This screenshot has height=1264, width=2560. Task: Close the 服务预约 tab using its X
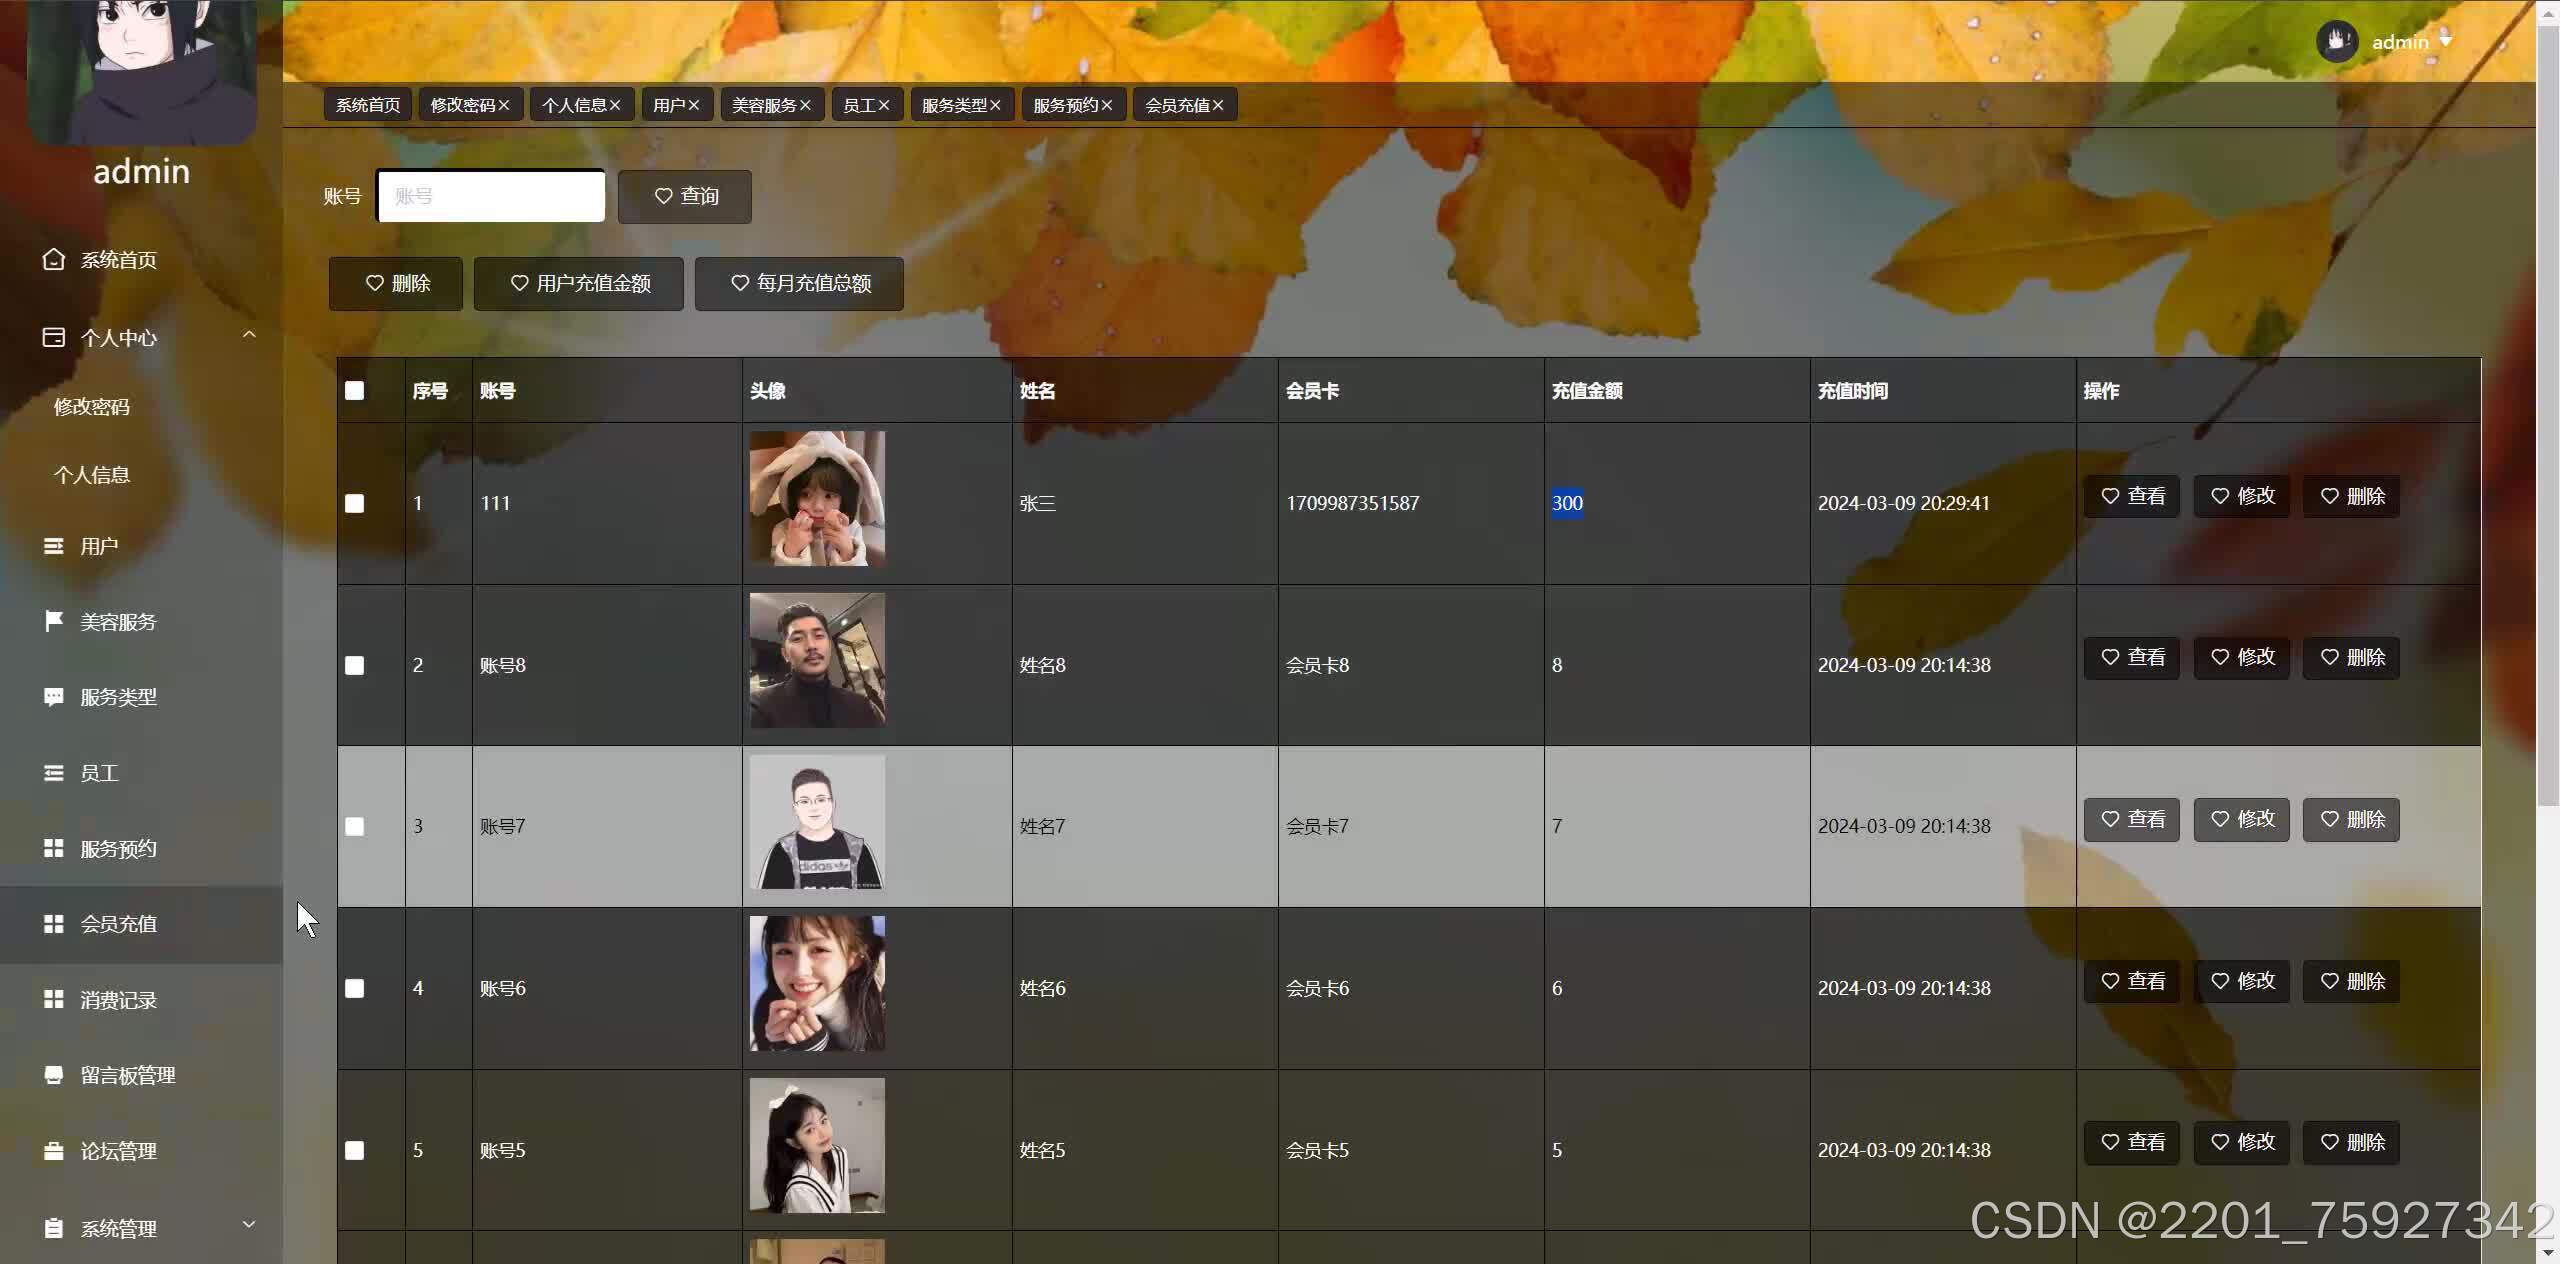1107,105
